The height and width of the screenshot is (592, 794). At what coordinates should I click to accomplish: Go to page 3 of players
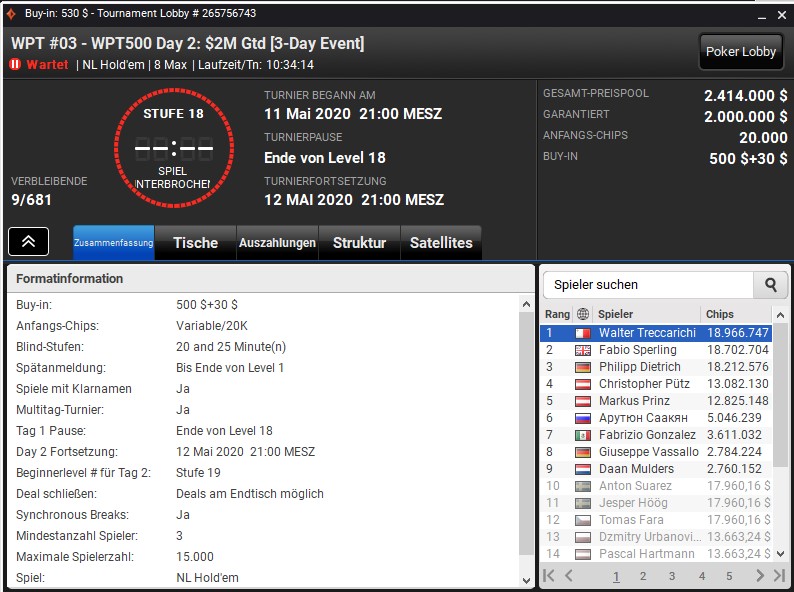point(671,576)
